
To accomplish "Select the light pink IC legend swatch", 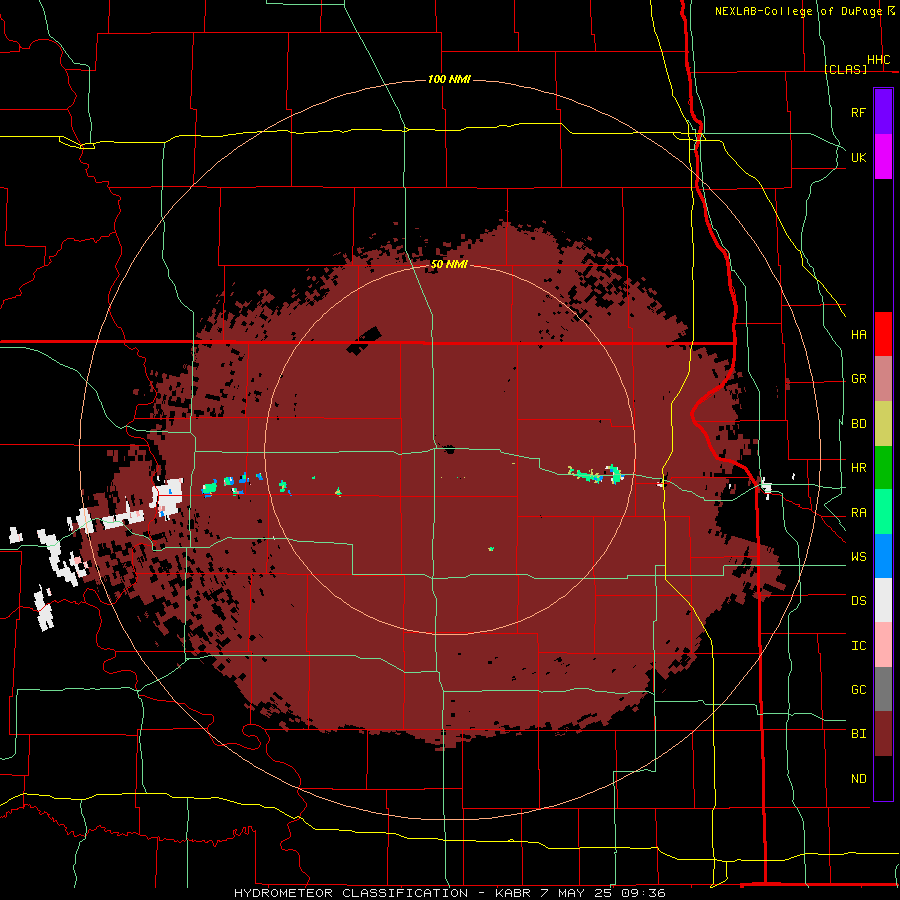I will click(x=883, y=645).
